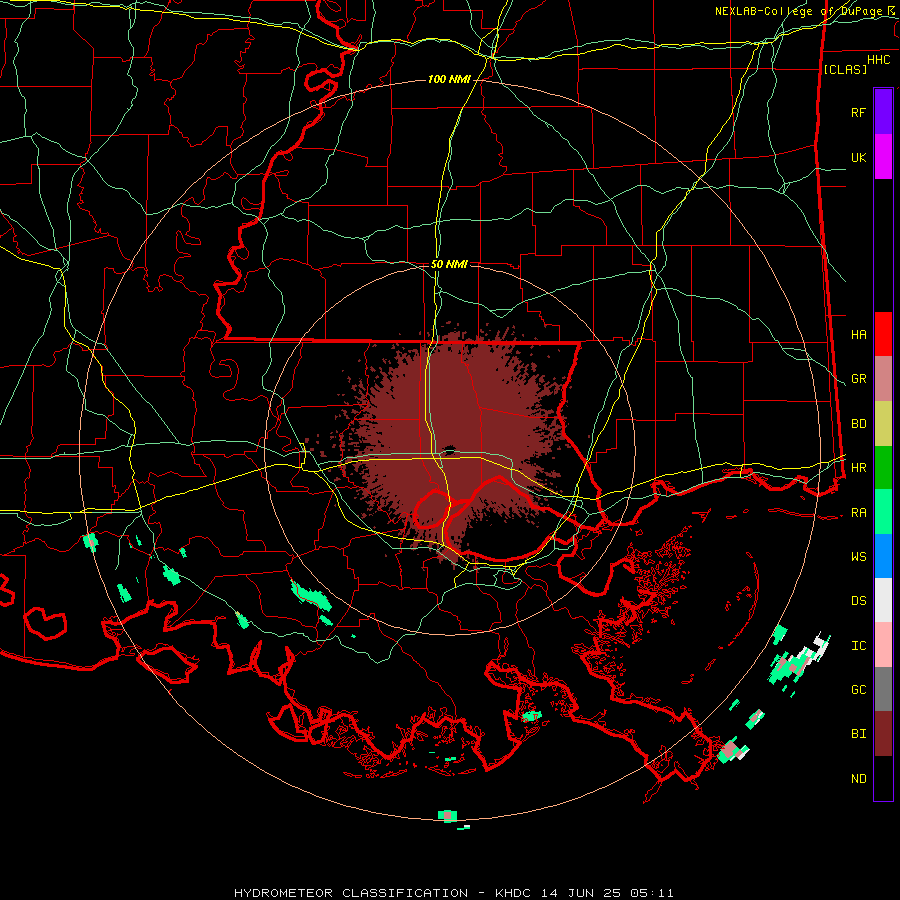This screenshot has width=900, height=900.
Task: Click the BI legend label
Action: [x=858, y=734]
